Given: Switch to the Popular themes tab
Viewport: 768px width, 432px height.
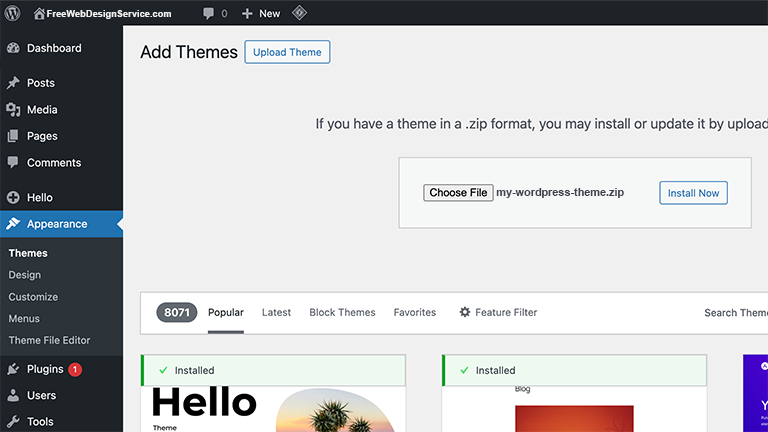Looking at the screenshot, I should pos(226,312).
